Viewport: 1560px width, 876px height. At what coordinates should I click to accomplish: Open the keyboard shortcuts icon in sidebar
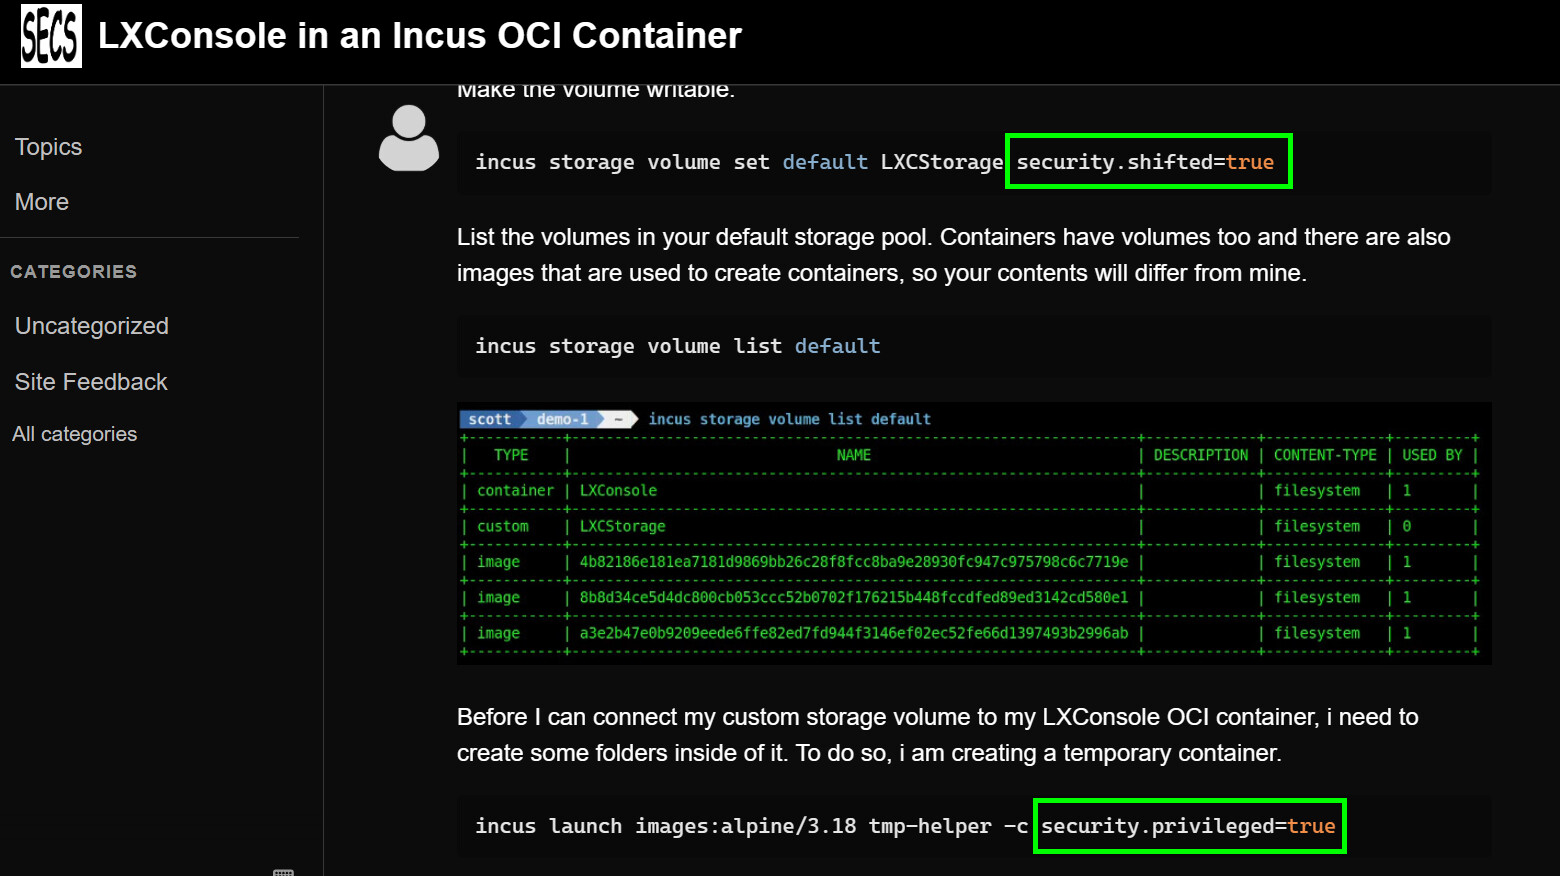click(x=284, y=871)
